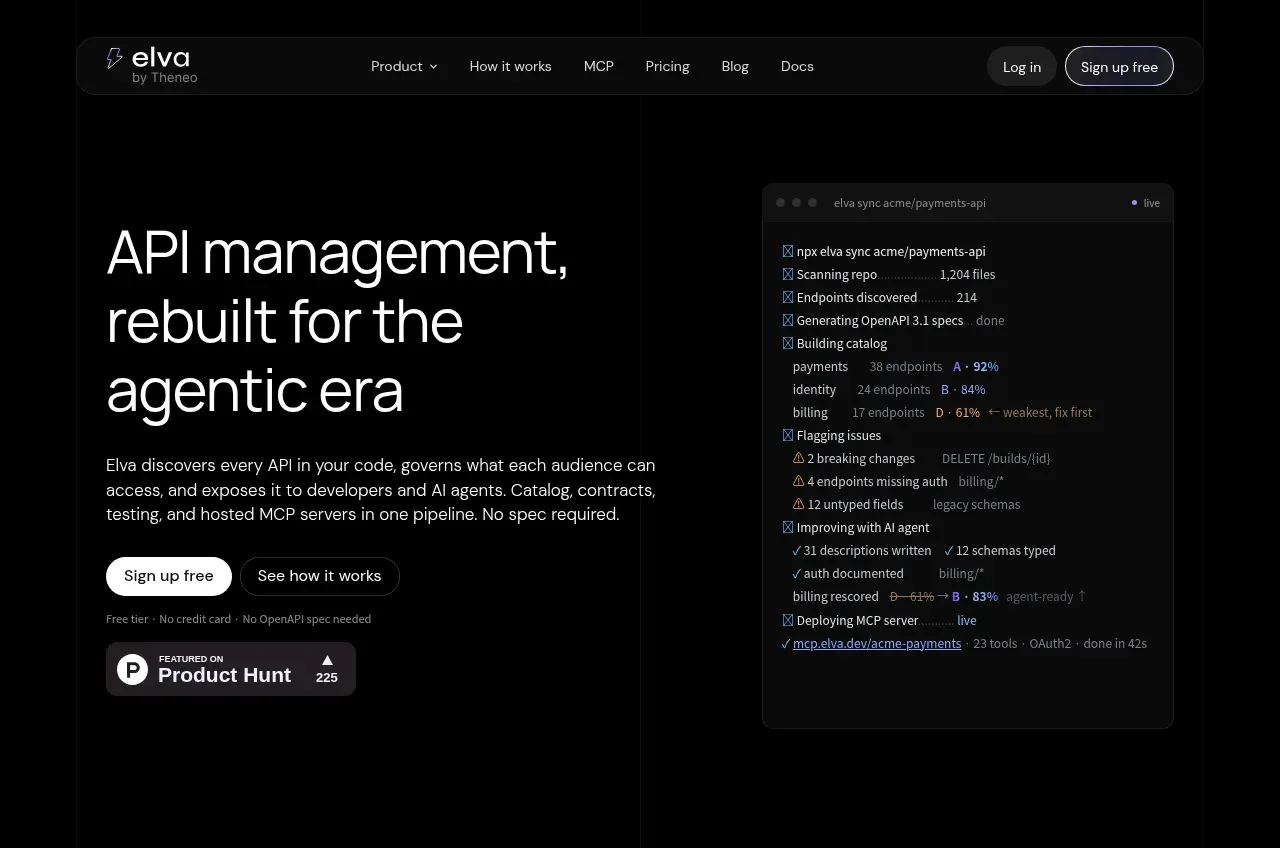Click the warning icon beside 2 breaking changes
This screenshot has height=848, width=1280.
(798, 458)
